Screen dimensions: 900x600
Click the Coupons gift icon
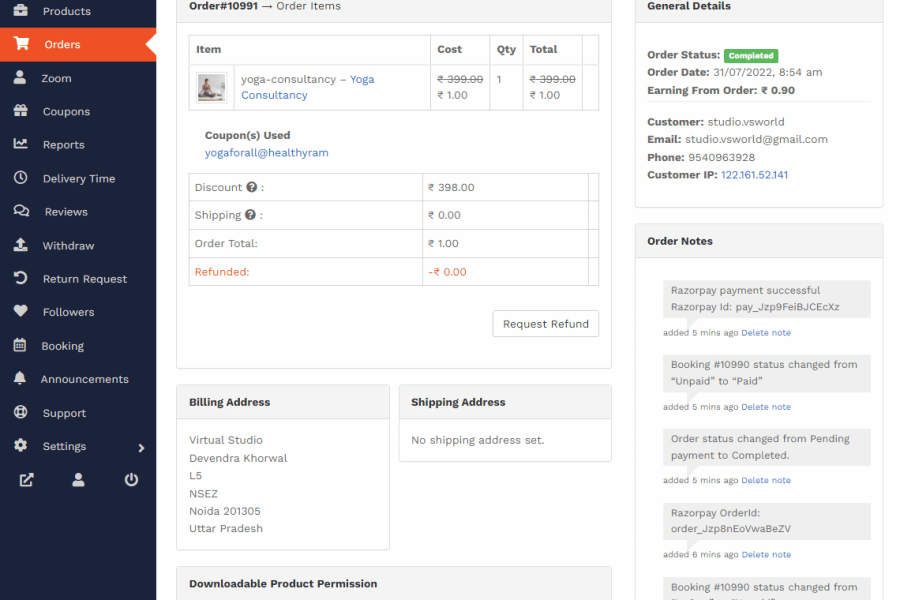21,111
